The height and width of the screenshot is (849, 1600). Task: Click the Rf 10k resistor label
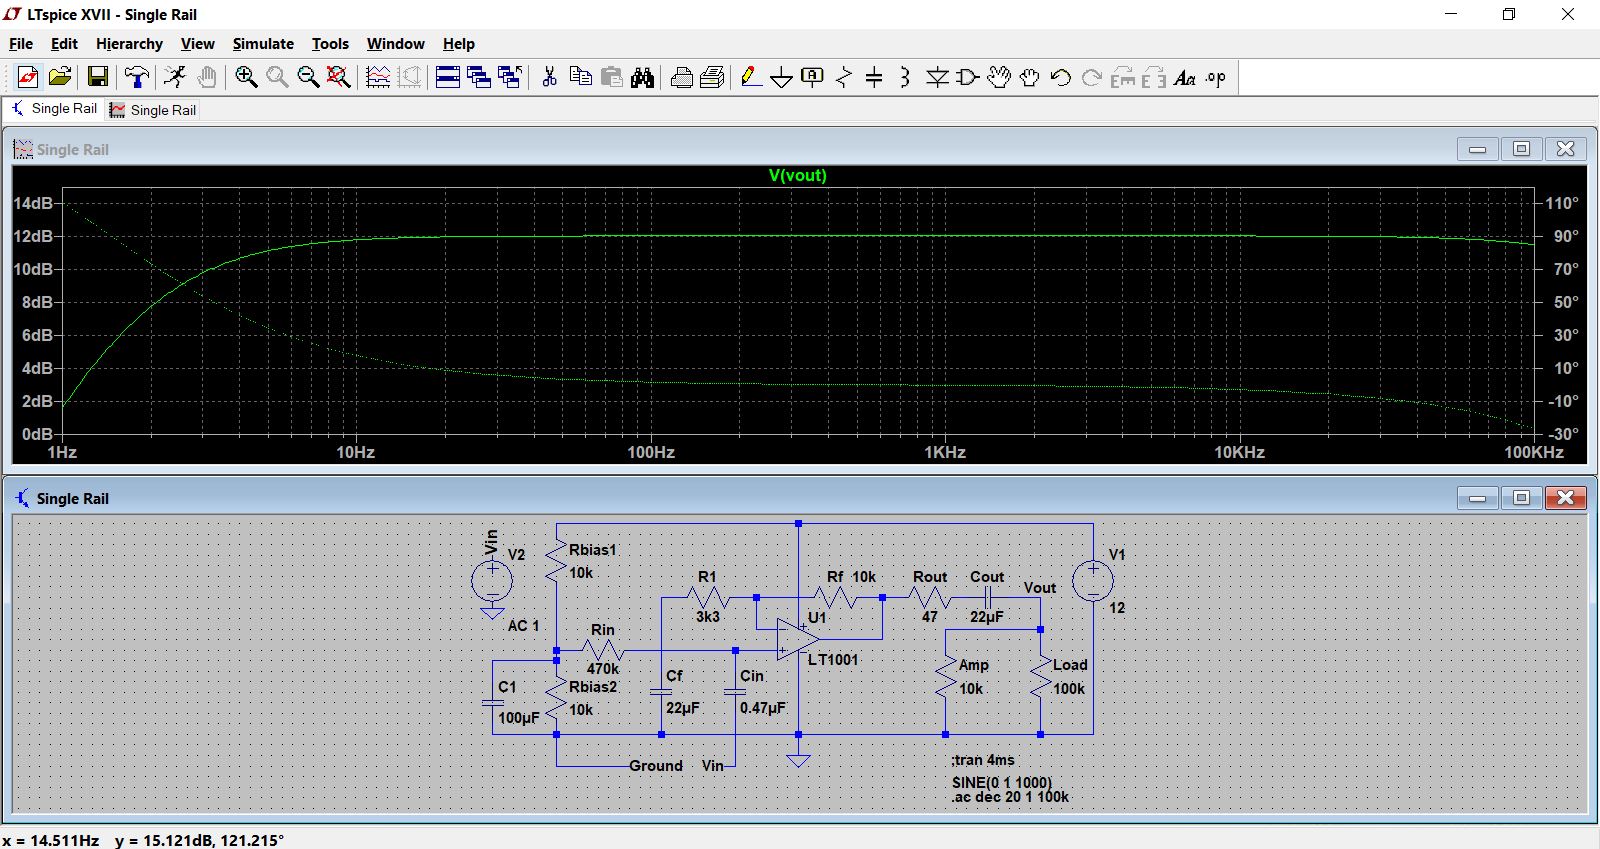point(851,577)
